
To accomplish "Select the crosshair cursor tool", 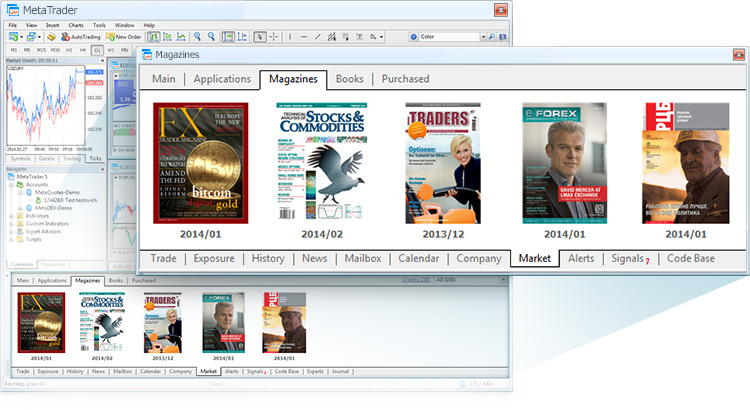I will tap(275, 37).
